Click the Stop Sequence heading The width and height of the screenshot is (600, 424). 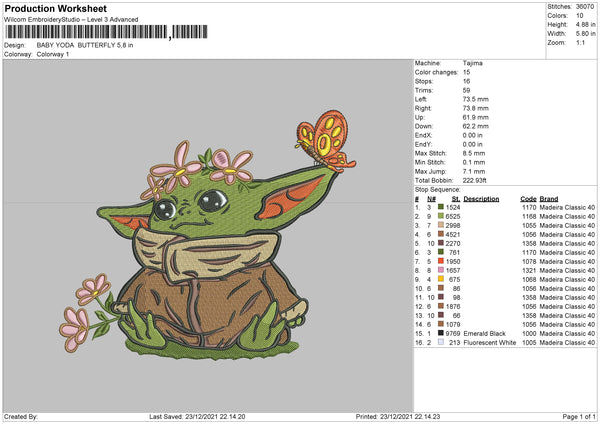438,189
